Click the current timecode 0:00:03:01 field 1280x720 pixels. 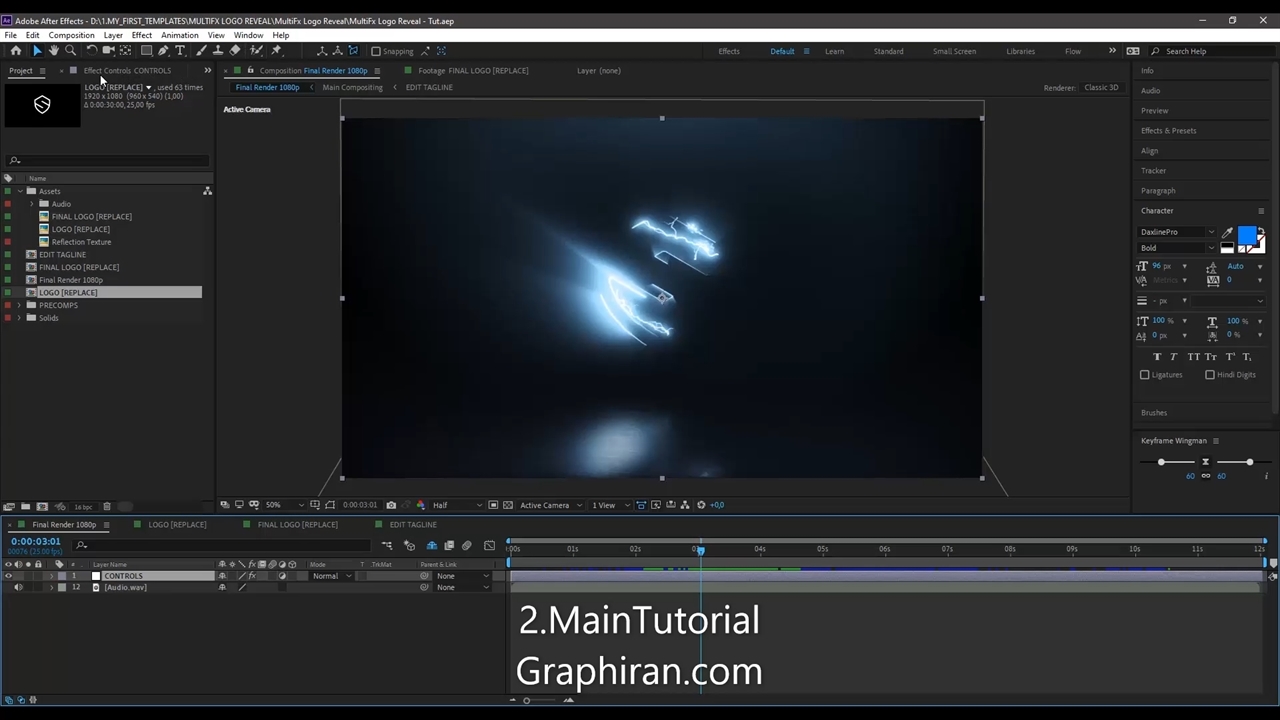[x=36, y=541]
